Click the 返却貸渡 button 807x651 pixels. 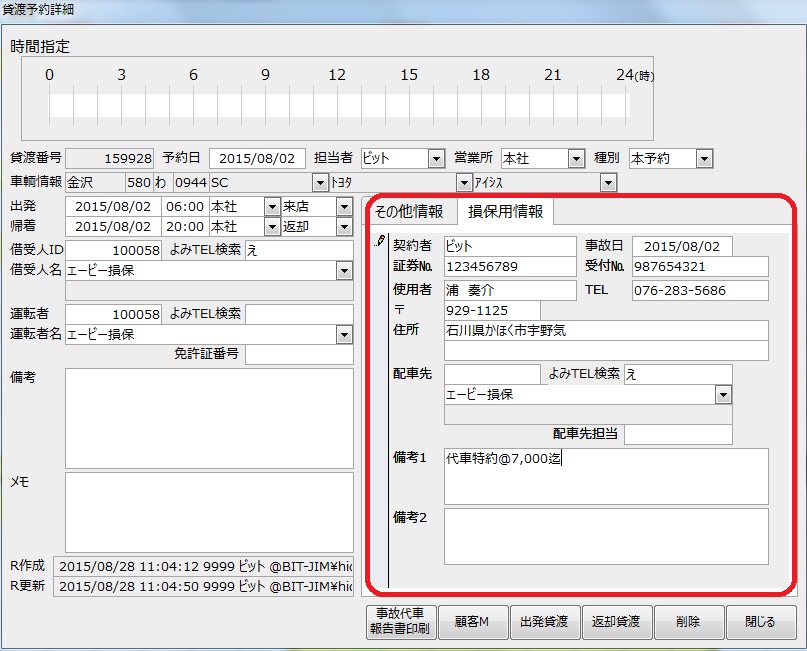tap(616, 622)
